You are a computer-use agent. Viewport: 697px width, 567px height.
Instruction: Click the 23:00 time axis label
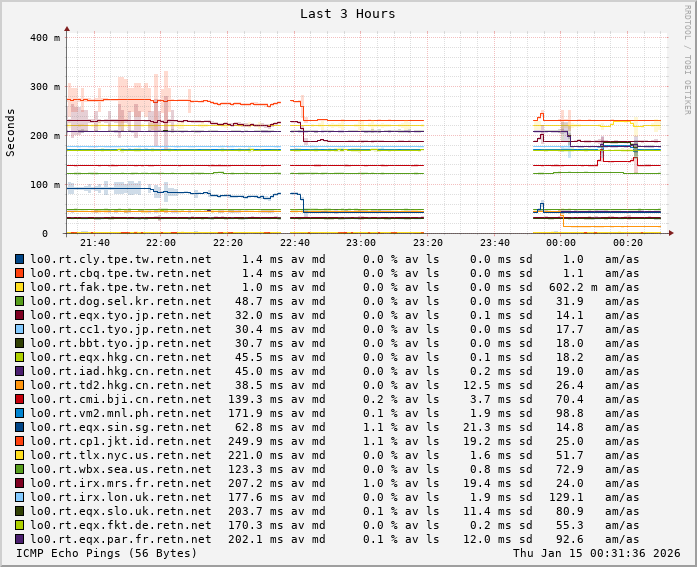(x=361, y=243)
